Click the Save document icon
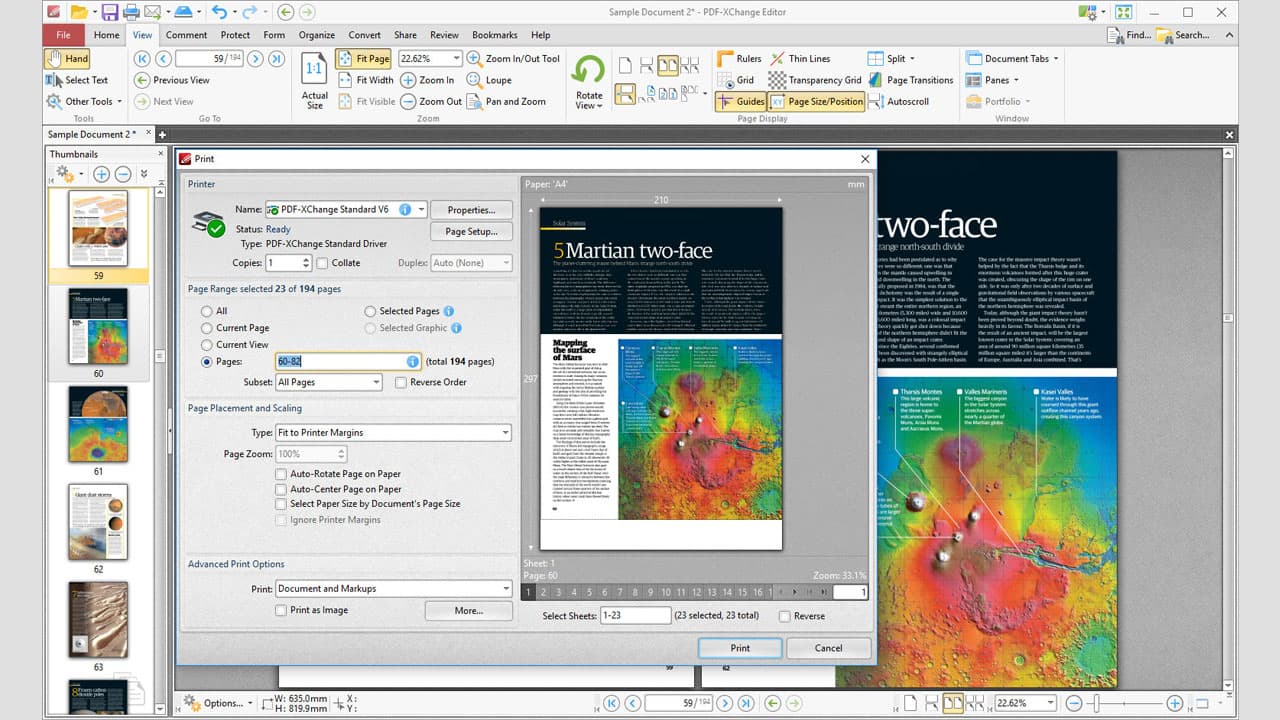The image size is (1280, 720). coord(111,11)
